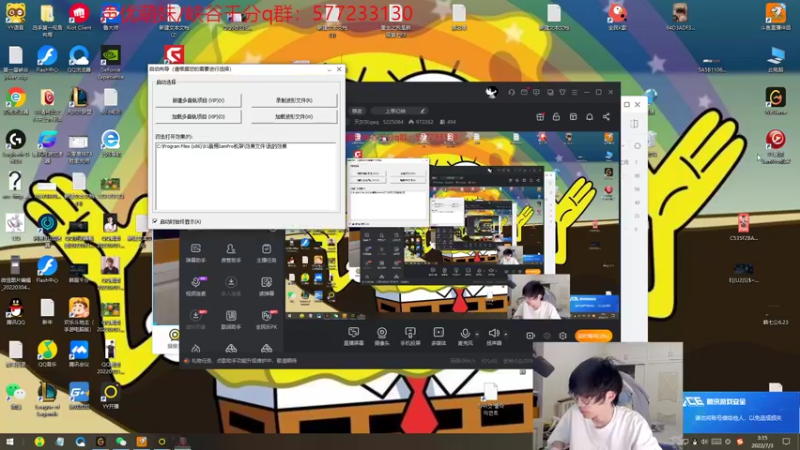Open the 房管助手 tool in side panel
800x450 pixels.
point(231,253)
